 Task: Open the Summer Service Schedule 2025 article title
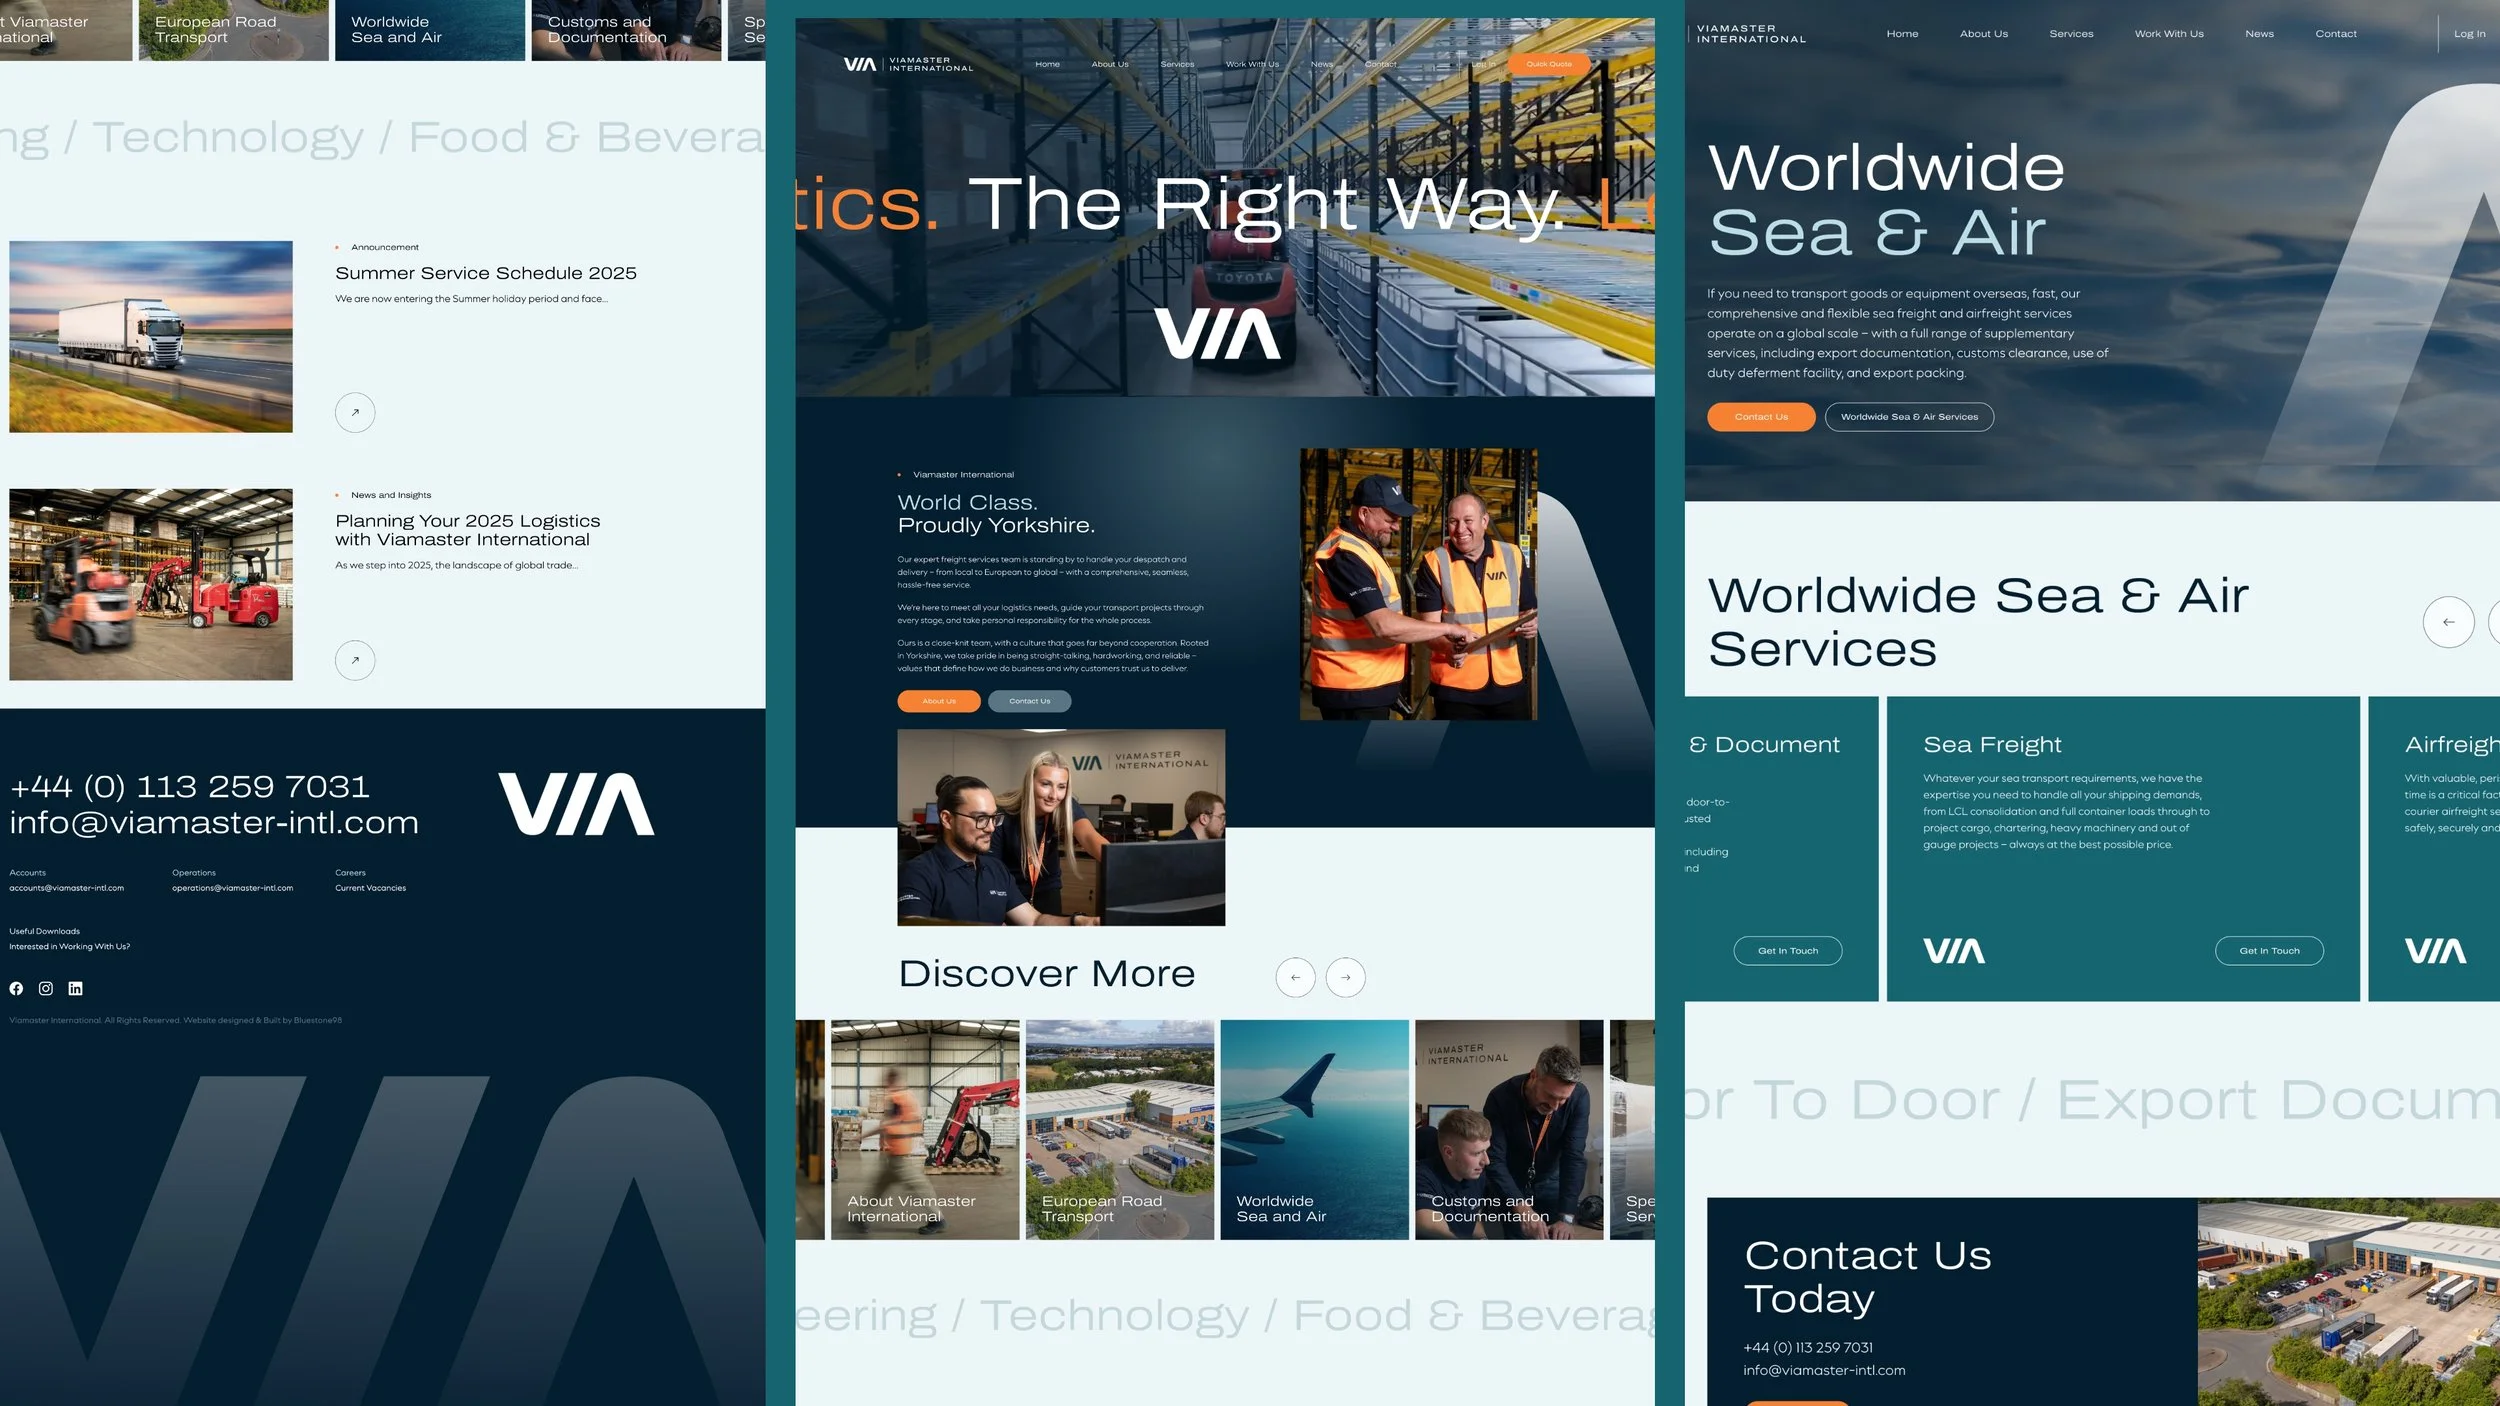486,273
